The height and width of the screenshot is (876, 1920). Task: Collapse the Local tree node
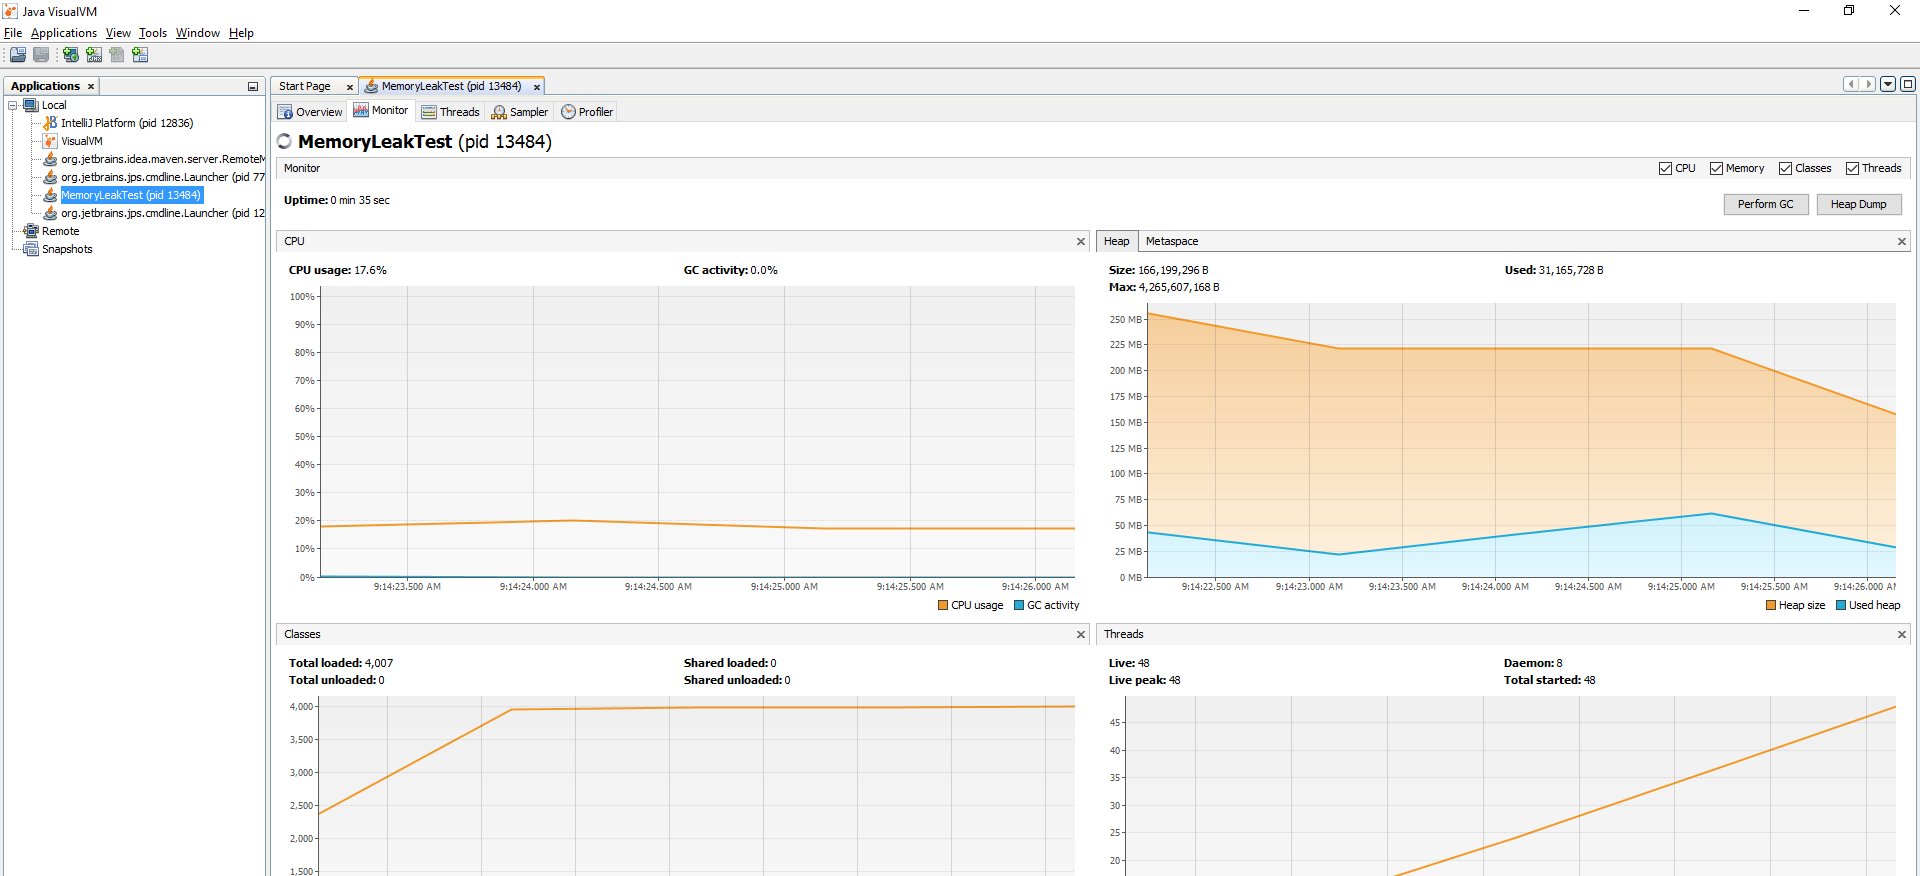[x=12, y=105]
